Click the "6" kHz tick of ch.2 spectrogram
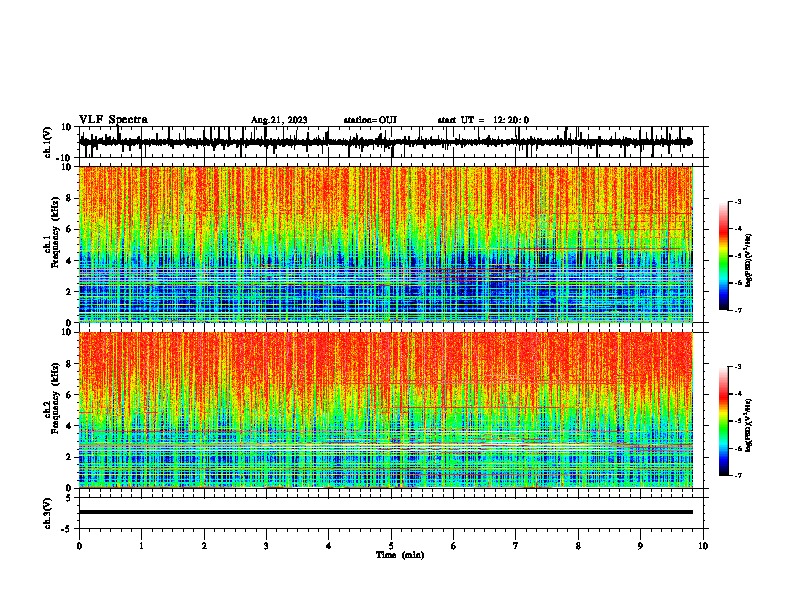 coord(69,395)
